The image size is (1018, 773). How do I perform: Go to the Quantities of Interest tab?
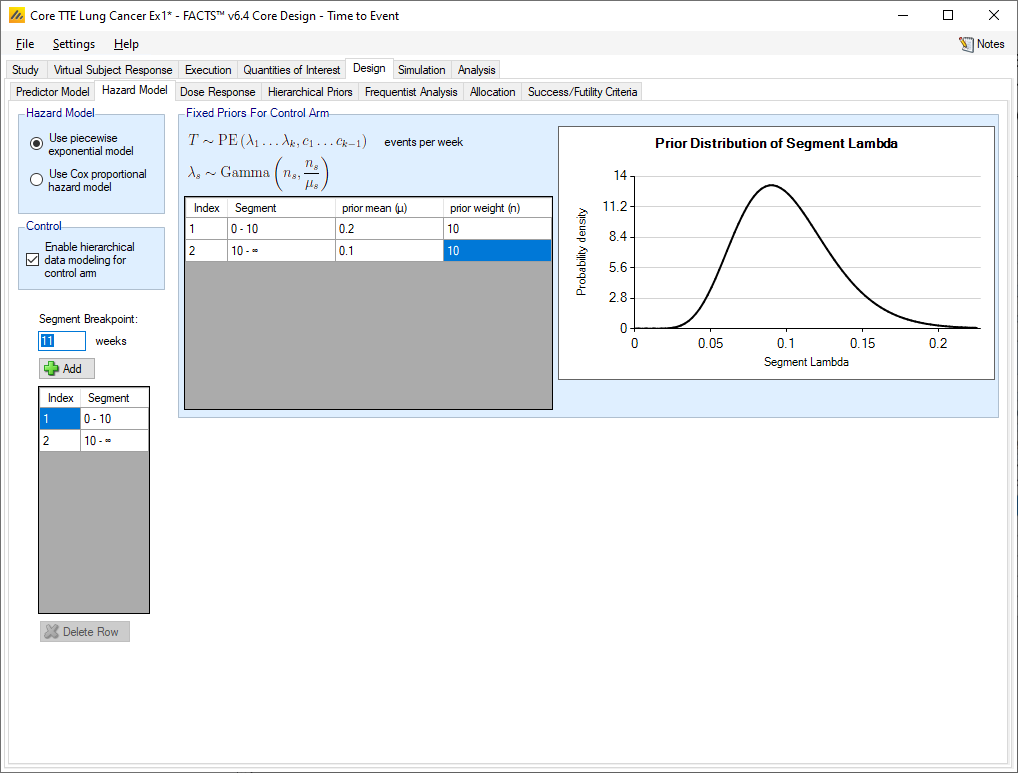[x=292, y=70]
